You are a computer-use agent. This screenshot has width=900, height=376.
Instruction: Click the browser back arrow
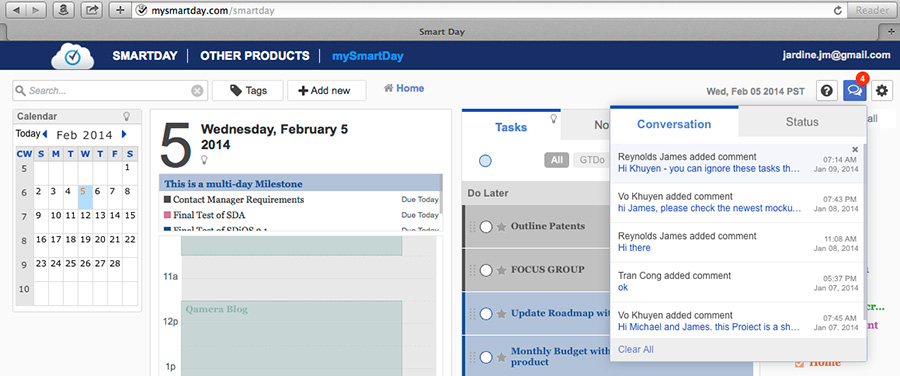click(15, 10)
